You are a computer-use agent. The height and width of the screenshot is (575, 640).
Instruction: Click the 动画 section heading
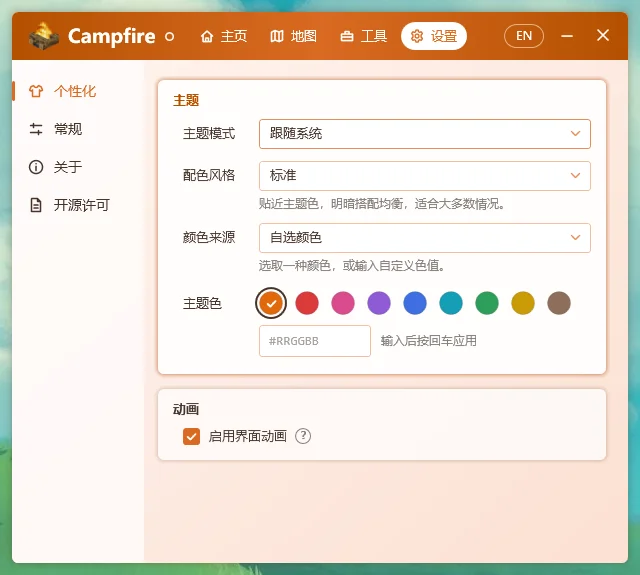point(186,409)
